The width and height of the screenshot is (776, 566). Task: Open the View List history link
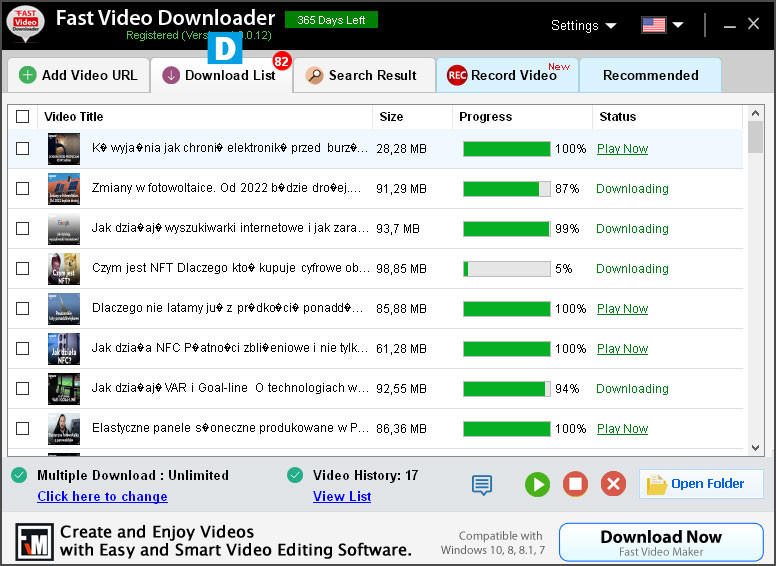342,496
